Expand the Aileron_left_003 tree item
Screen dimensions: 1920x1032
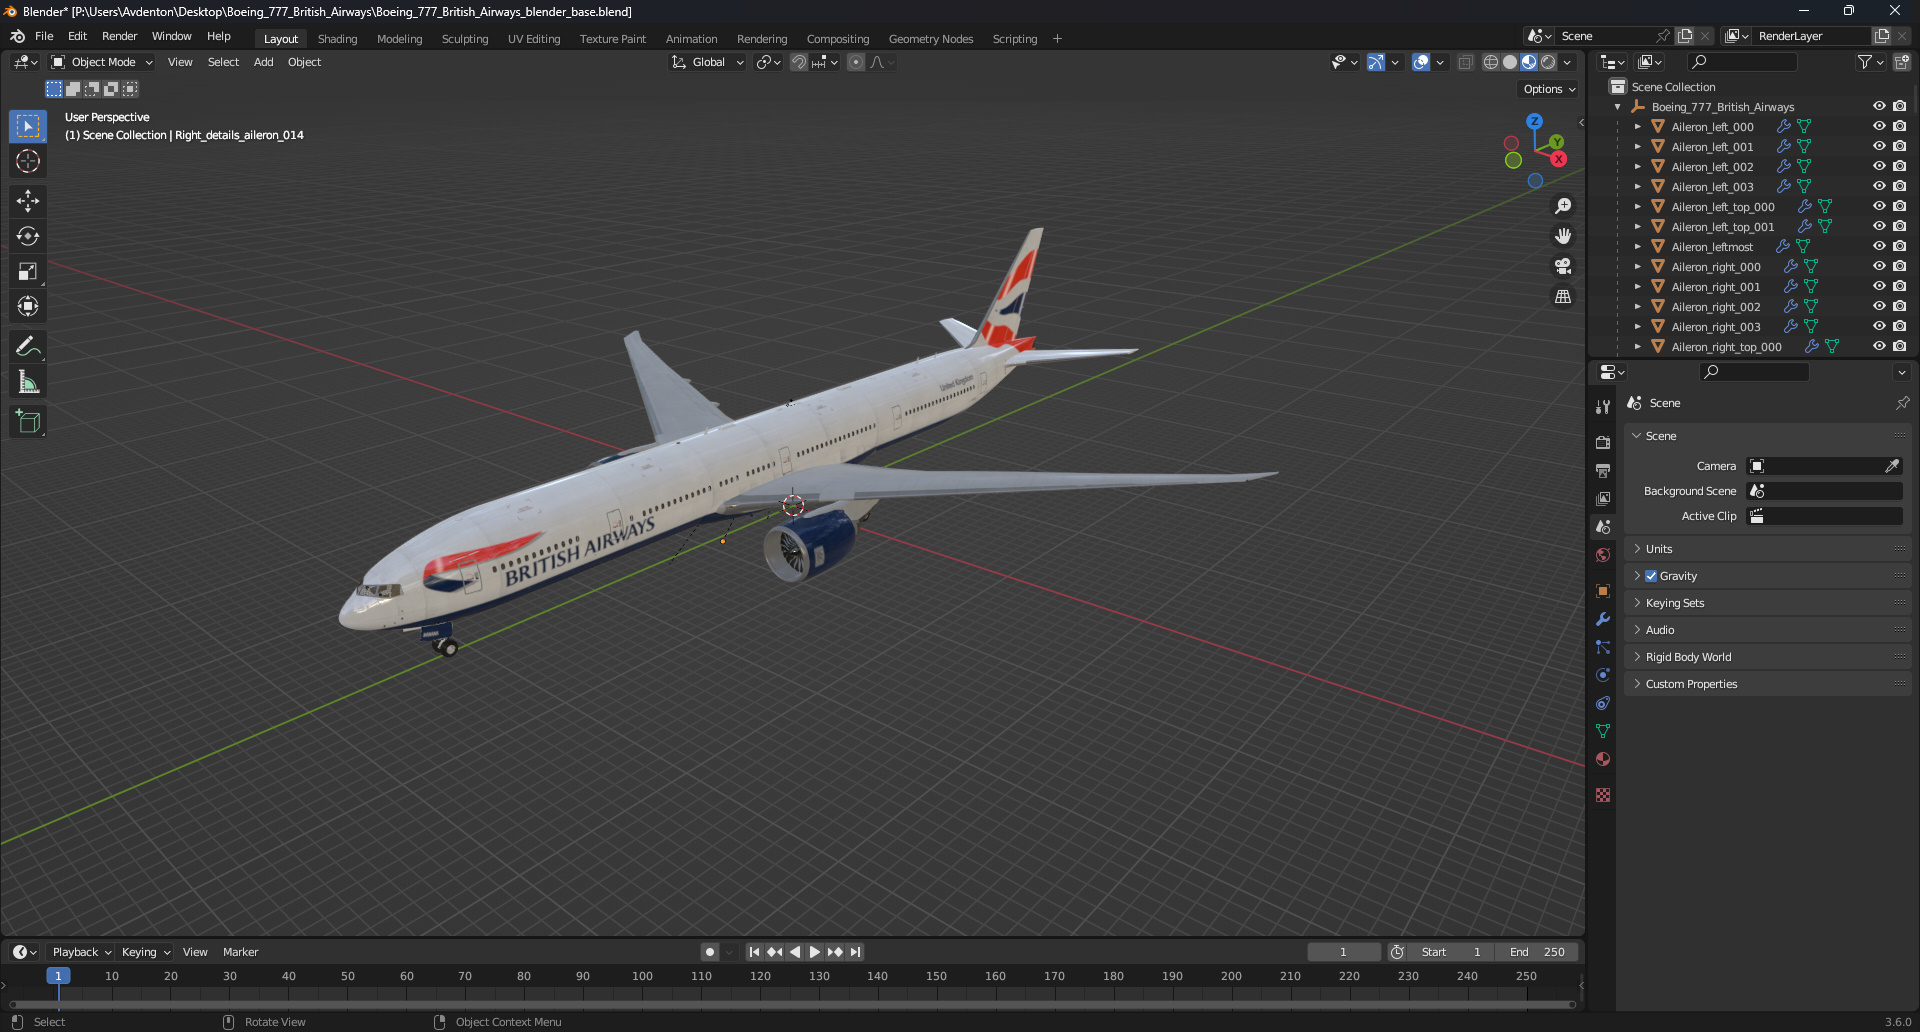[1637, 186]
